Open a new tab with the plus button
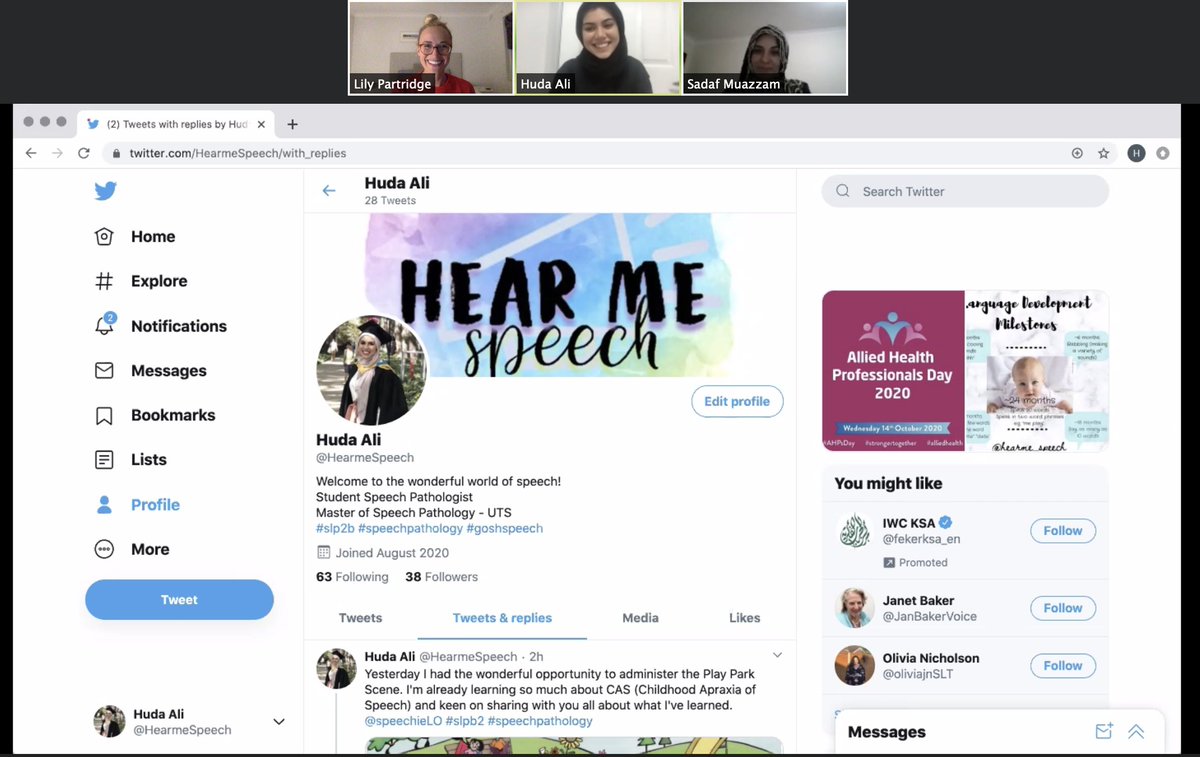This screenshot has height=757, width=1200. (292, 124)
